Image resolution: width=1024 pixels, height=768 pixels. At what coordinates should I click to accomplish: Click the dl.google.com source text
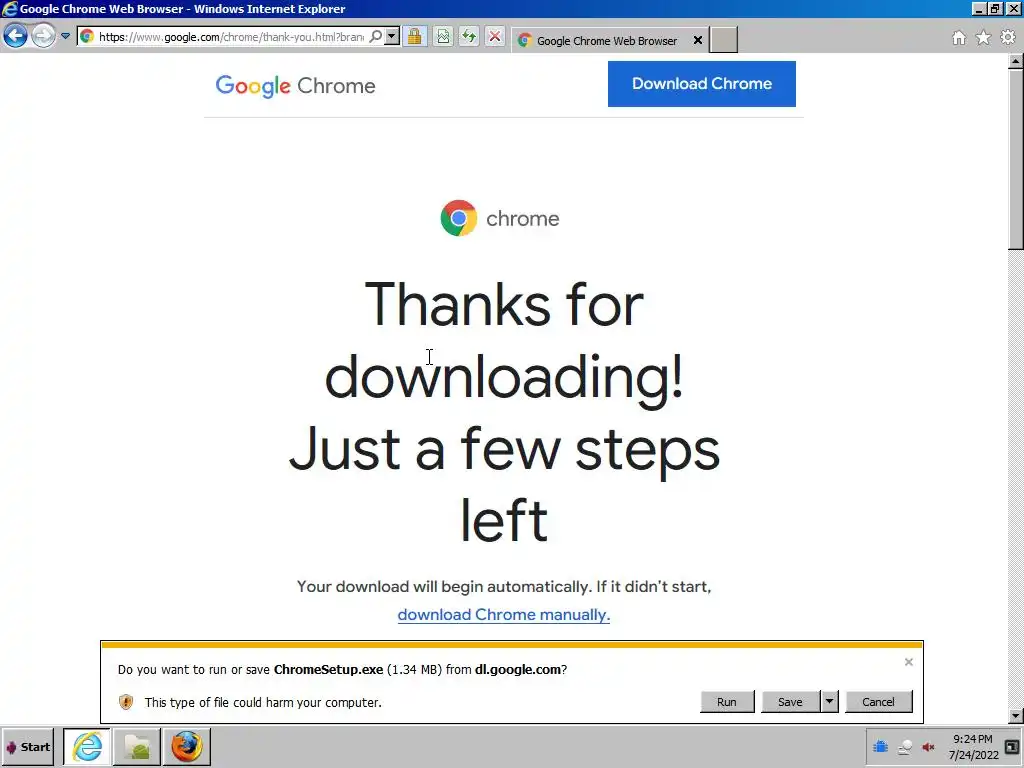pyautogui.click(x=518, y=669)
